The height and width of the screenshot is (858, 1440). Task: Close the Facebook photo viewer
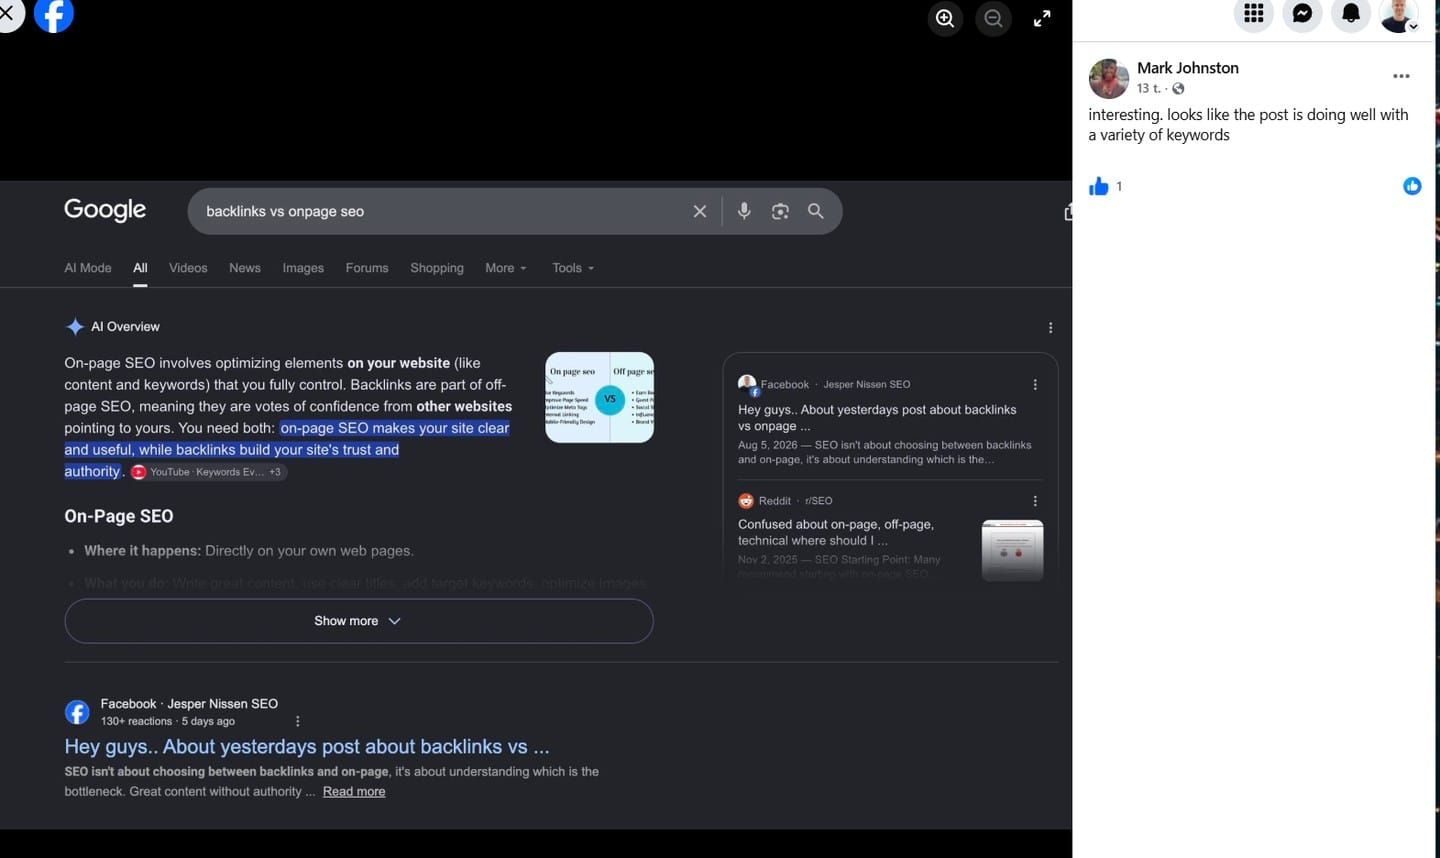(x=7, y=13)
